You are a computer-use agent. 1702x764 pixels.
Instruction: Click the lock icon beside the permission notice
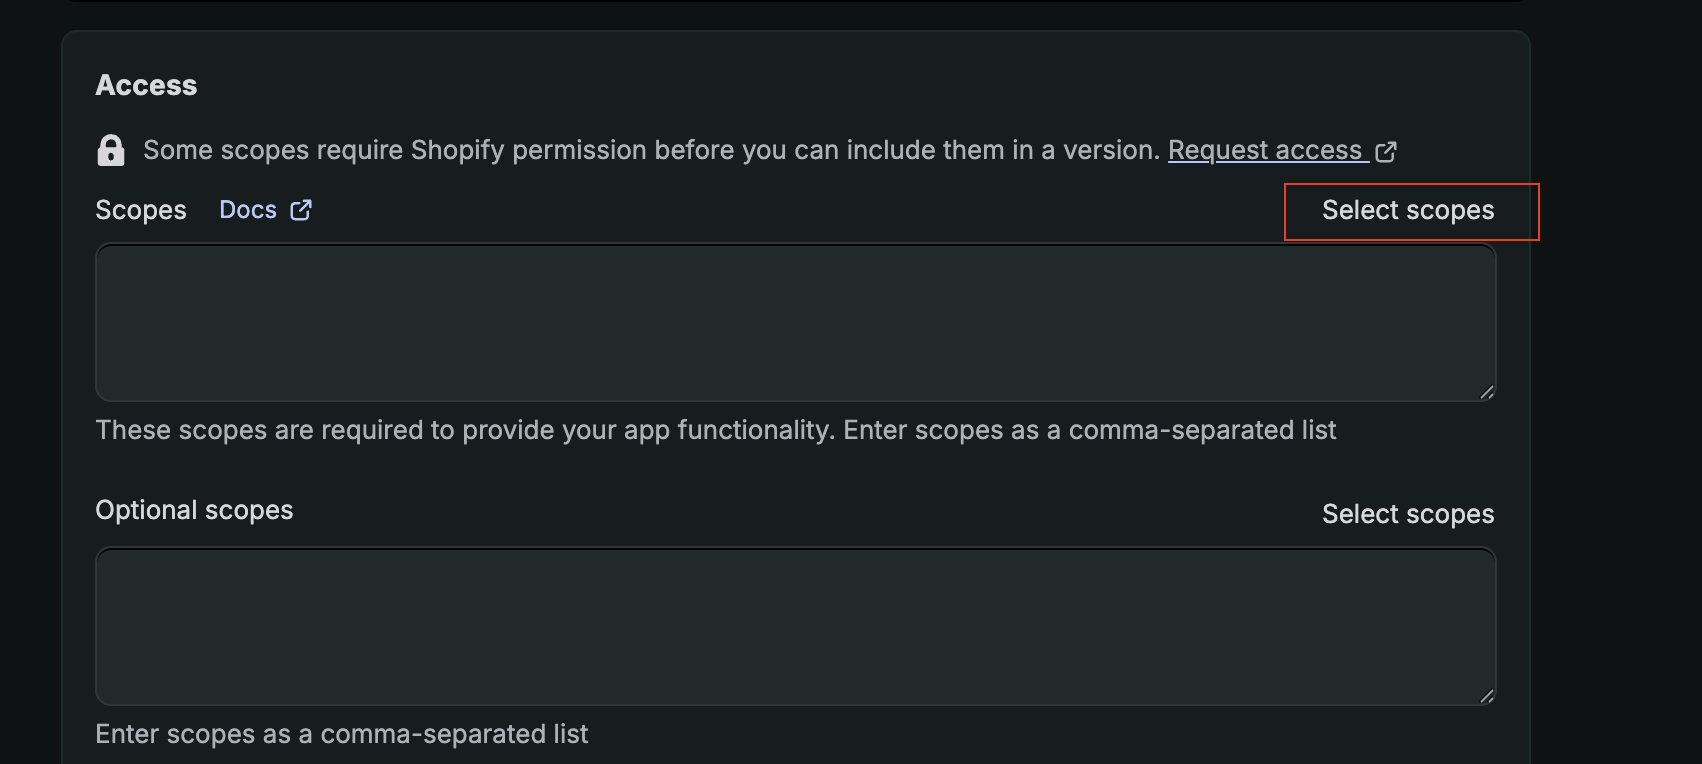pos(111,150)
